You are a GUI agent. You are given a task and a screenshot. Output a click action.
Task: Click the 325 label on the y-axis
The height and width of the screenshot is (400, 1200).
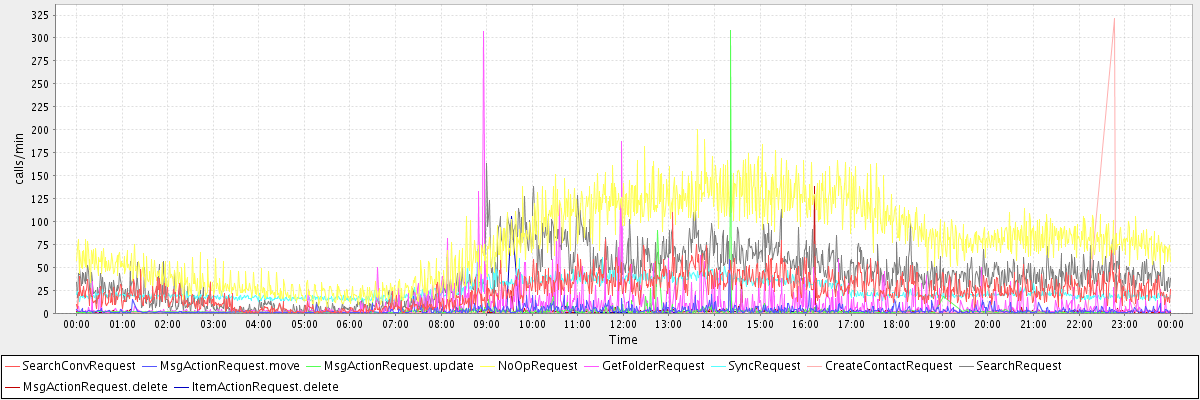[x=42, y=16]
